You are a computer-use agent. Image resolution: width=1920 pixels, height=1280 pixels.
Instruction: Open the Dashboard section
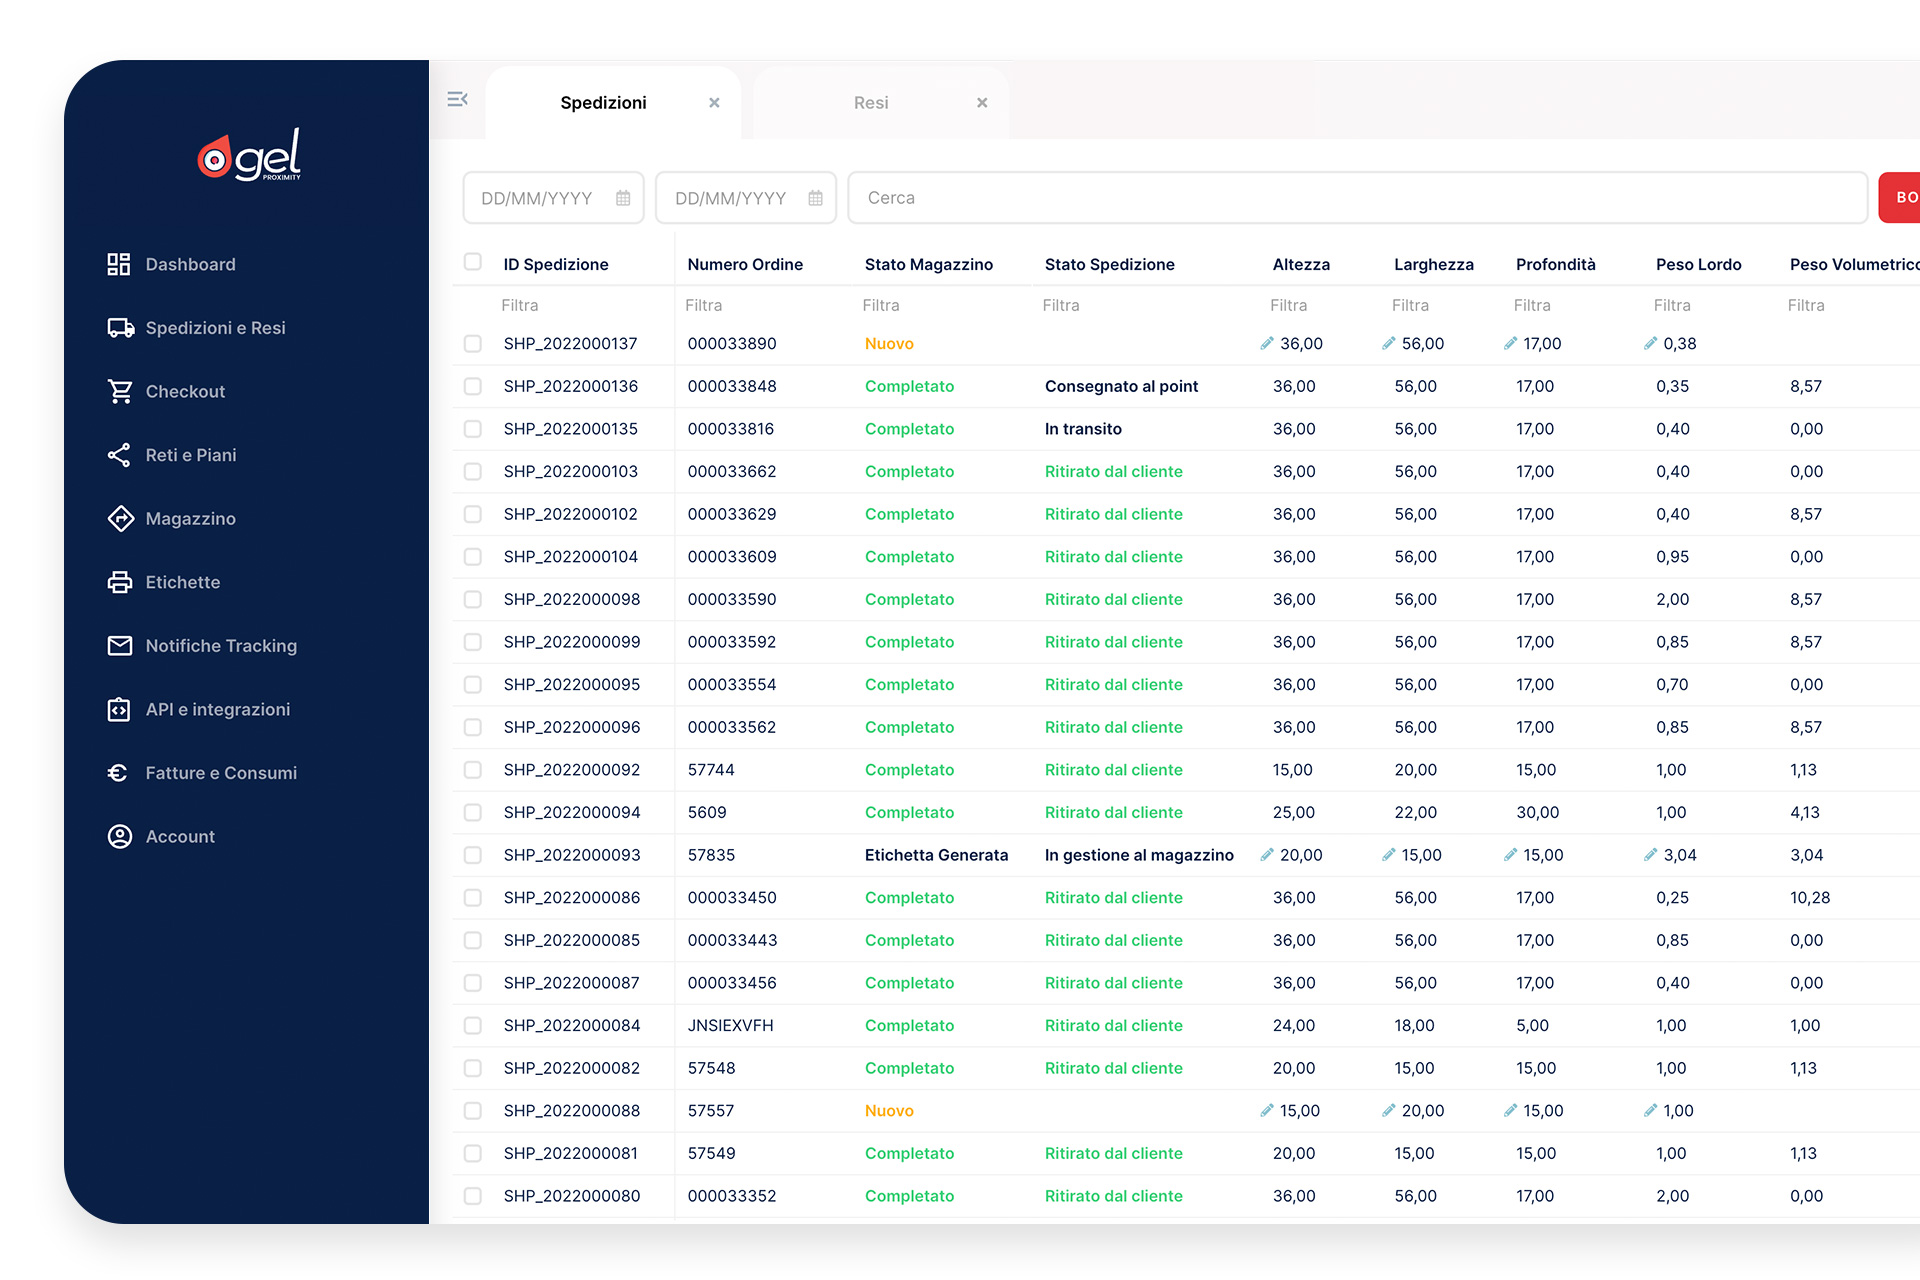pos(190,263)
